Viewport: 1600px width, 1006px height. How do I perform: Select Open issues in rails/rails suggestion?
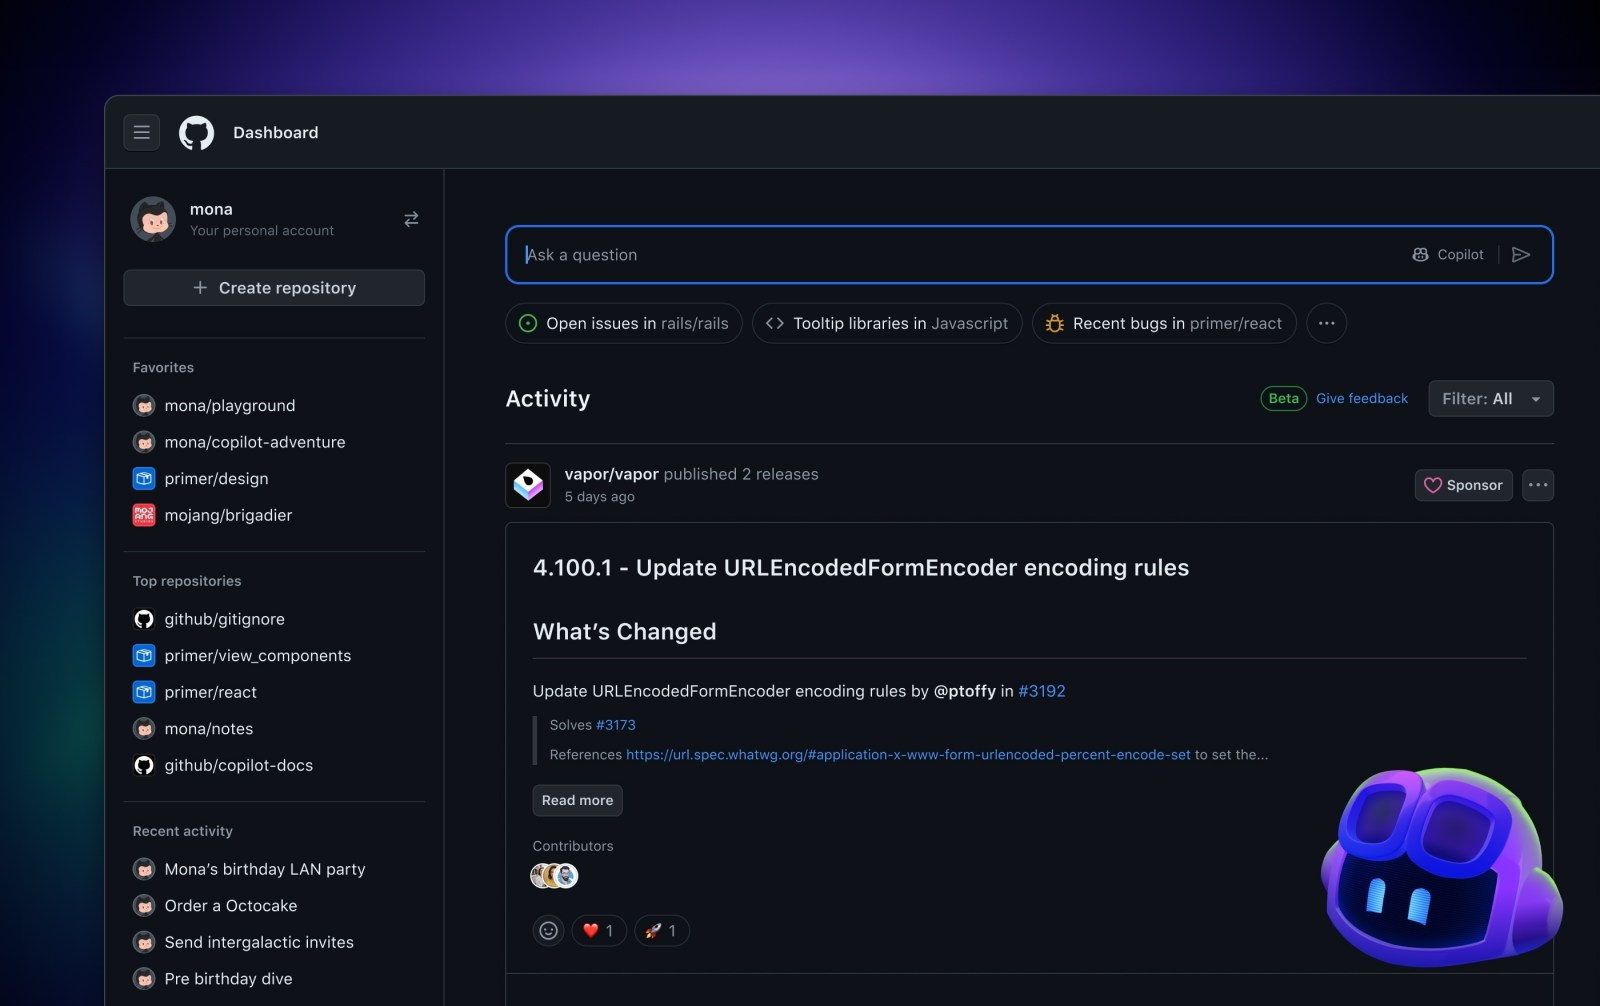point(624,323)
